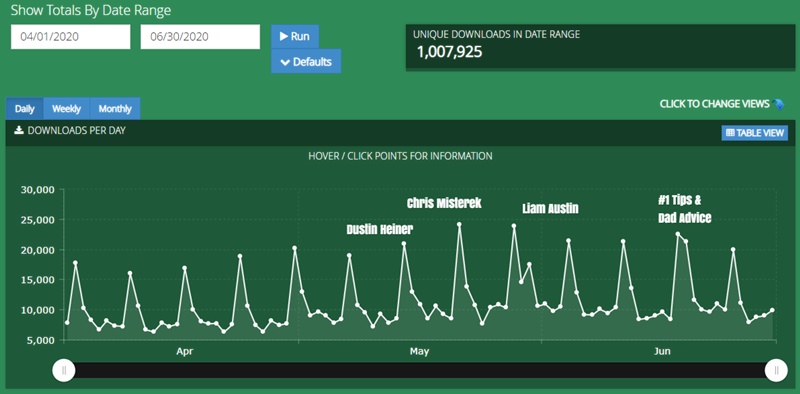Select the start date field 04/01/2020
The height and width of the screenshot is (394, 800).
70,37
